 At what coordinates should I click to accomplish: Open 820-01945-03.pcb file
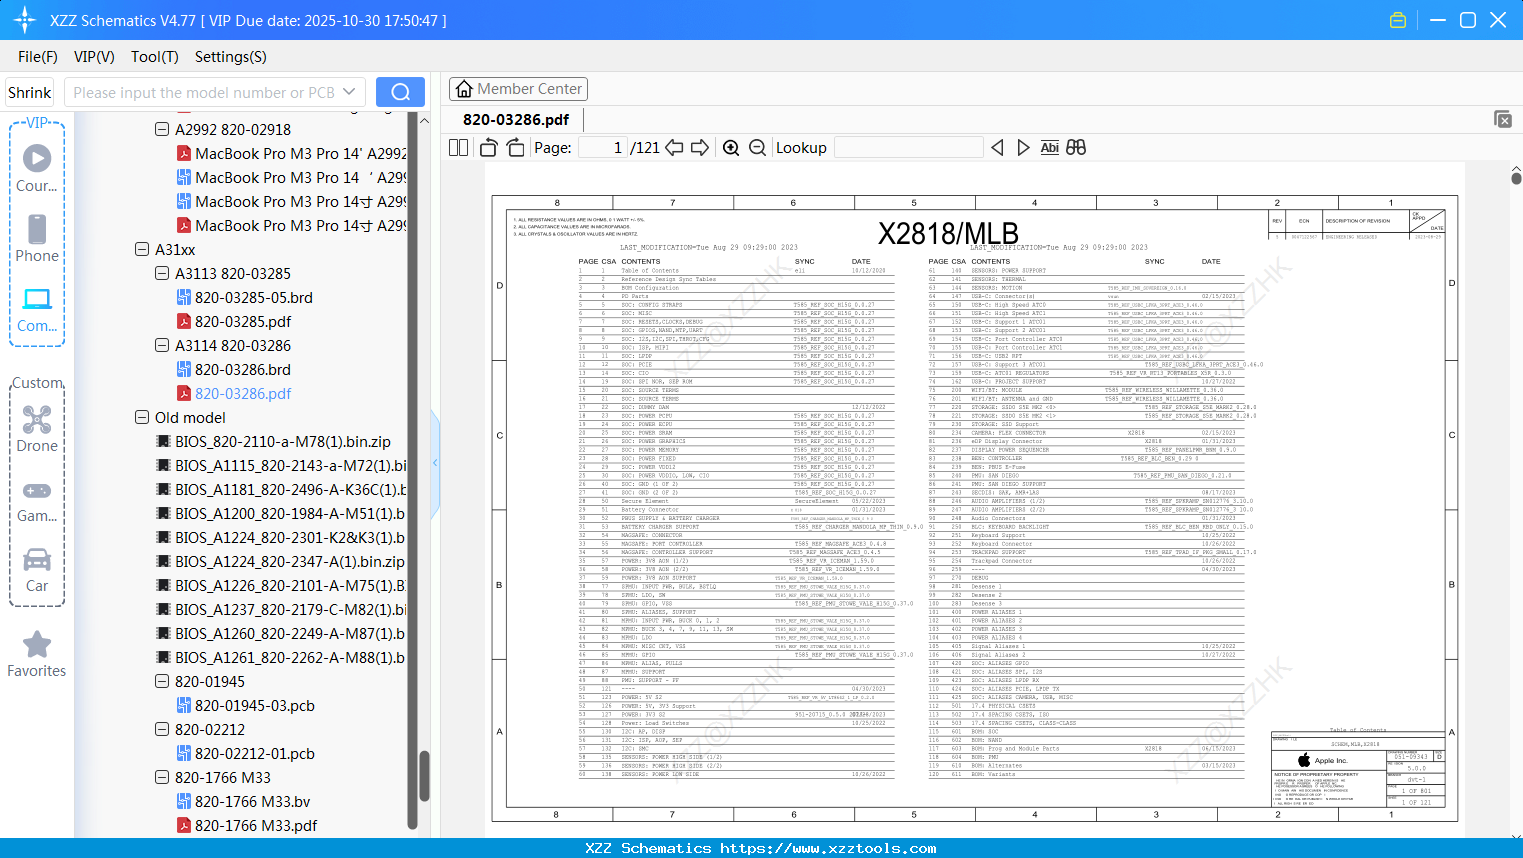pyautogui.click(x=255, y=705)
